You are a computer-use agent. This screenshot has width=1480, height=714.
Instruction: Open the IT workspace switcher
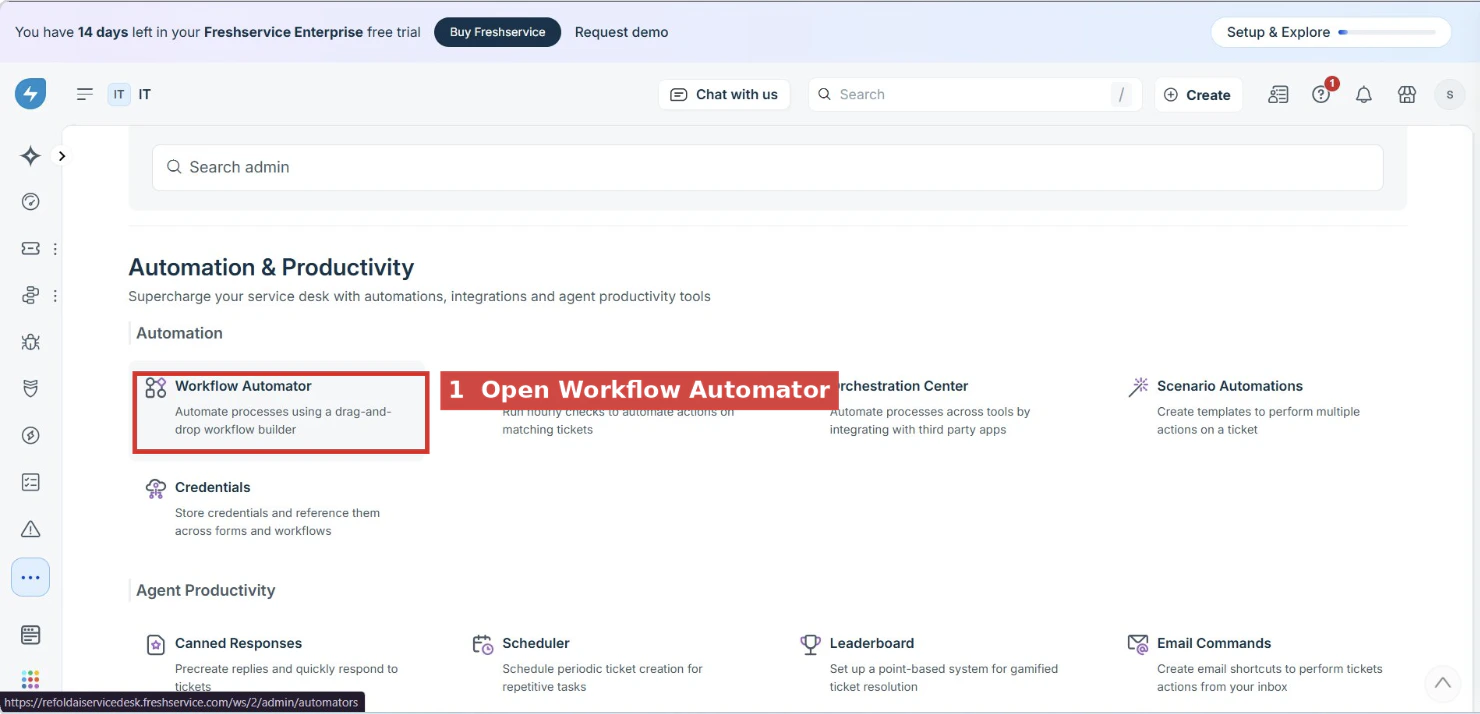pyautogui.click(x=130, y=94)
